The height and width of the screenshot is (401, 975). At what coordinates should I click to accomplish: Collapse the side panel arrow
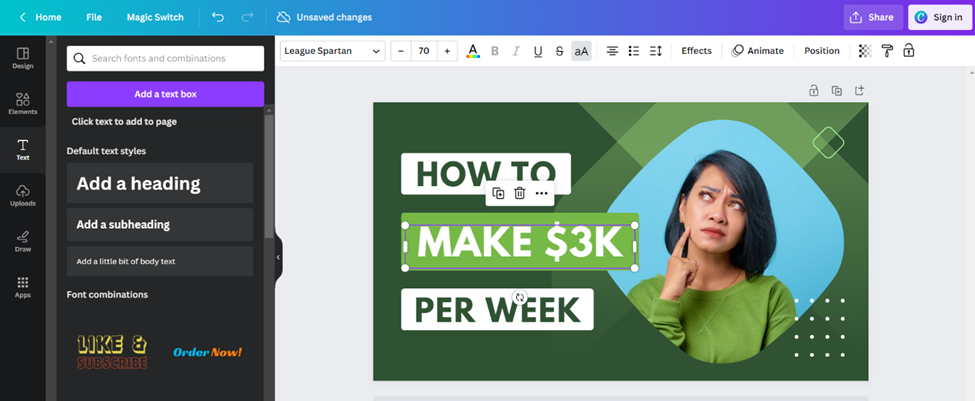click(x=278, y=257)
